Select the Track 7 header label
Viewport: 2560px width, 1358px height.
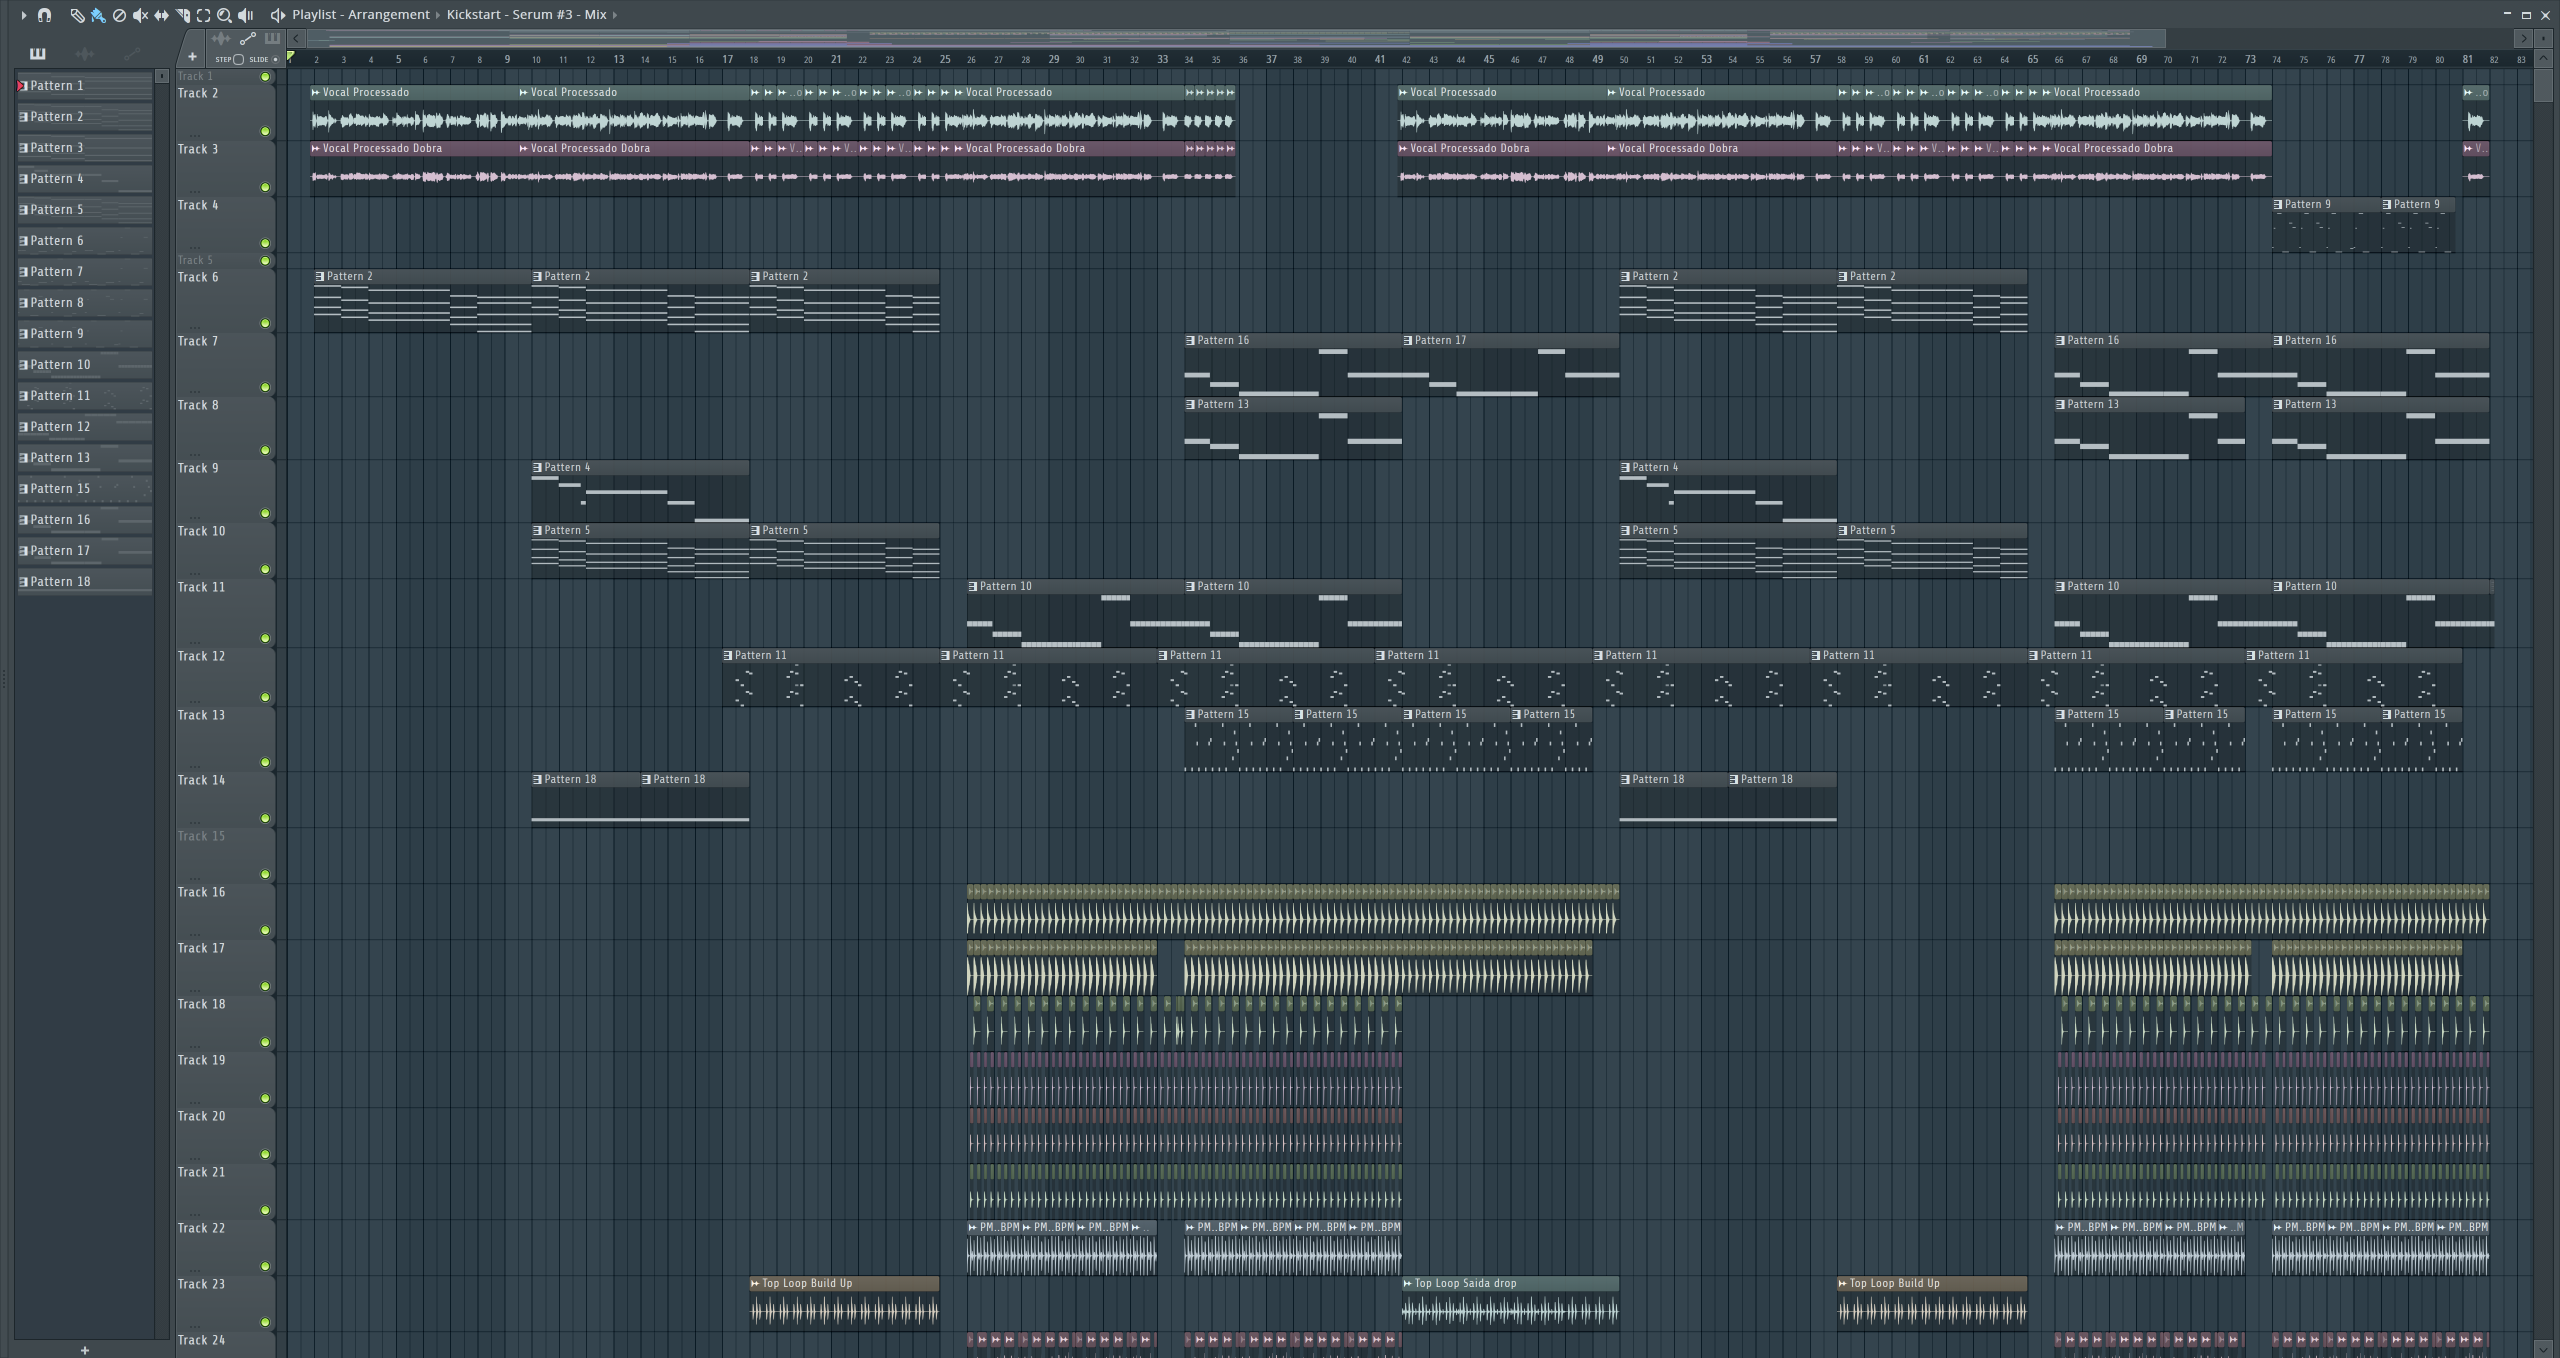coord(198,342)
